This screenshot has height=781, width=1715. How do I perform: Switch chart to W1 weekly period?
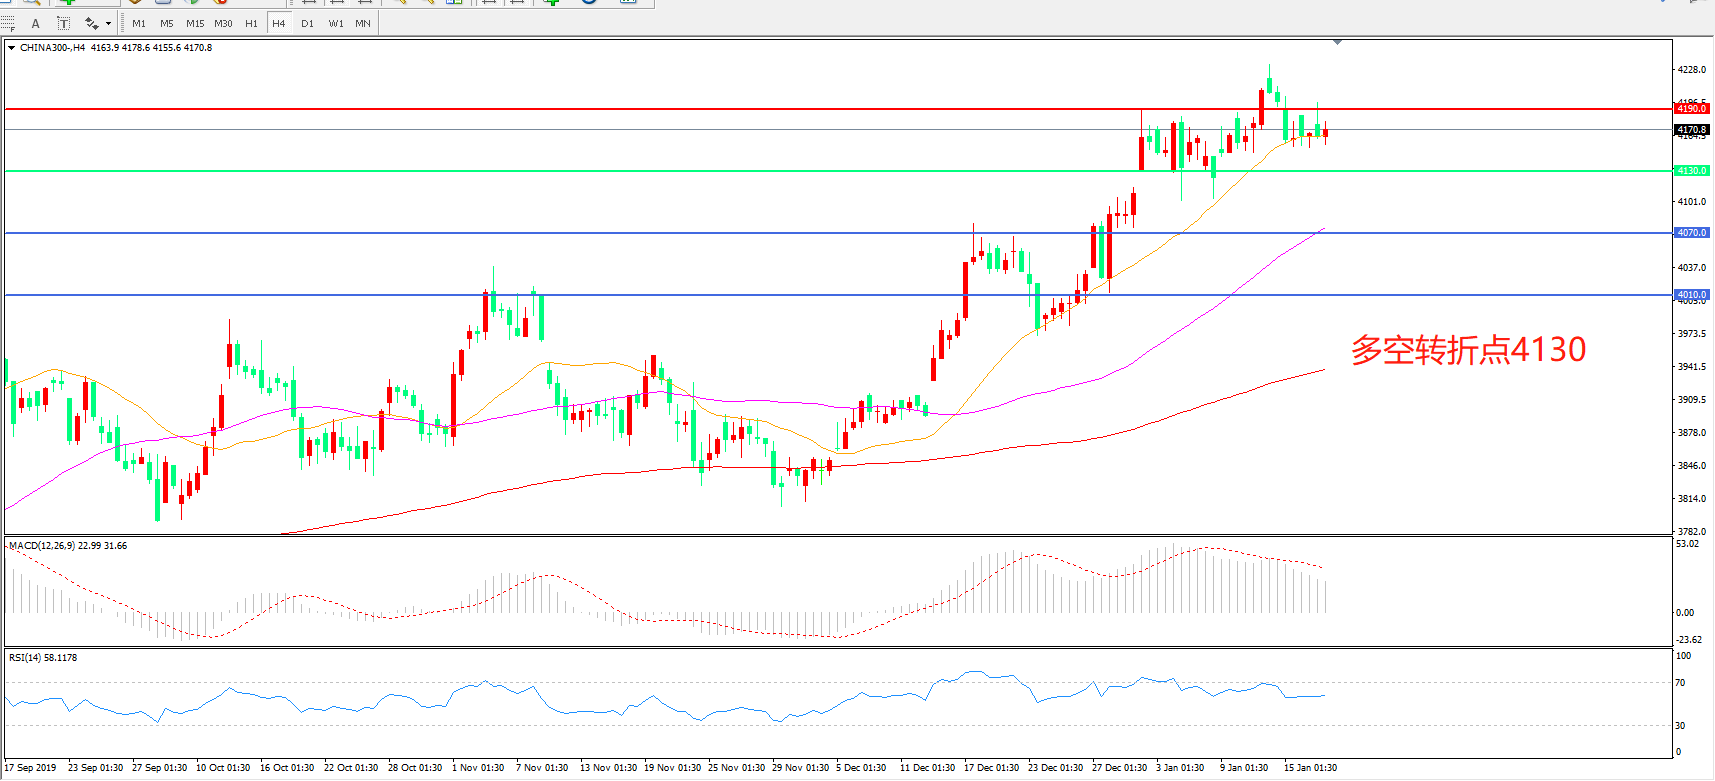tap(336, 23)
